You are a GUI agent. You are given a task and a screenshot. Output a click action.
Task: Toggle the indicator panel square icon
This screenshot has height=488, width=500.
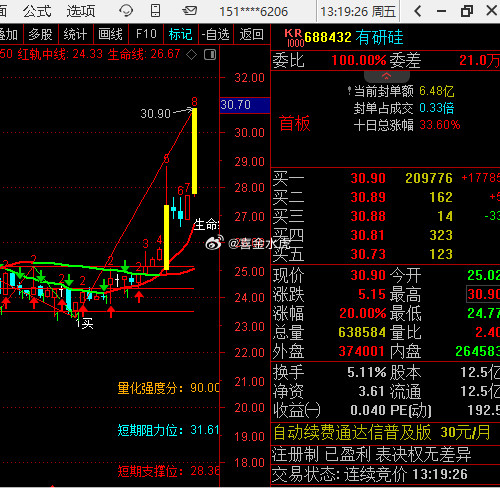coord(210,54)
